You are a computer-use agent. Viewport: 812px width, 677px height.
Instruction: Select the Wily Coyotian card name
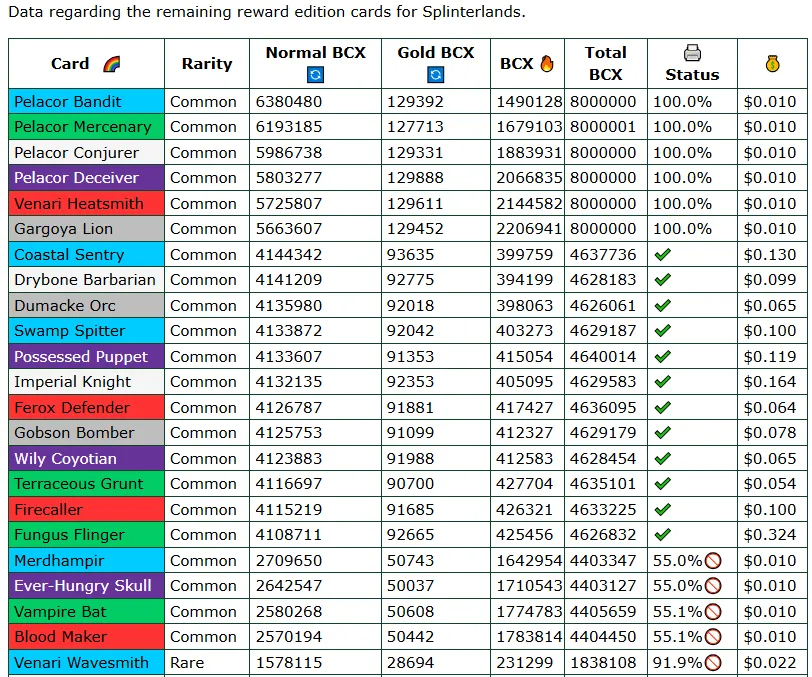65,458
